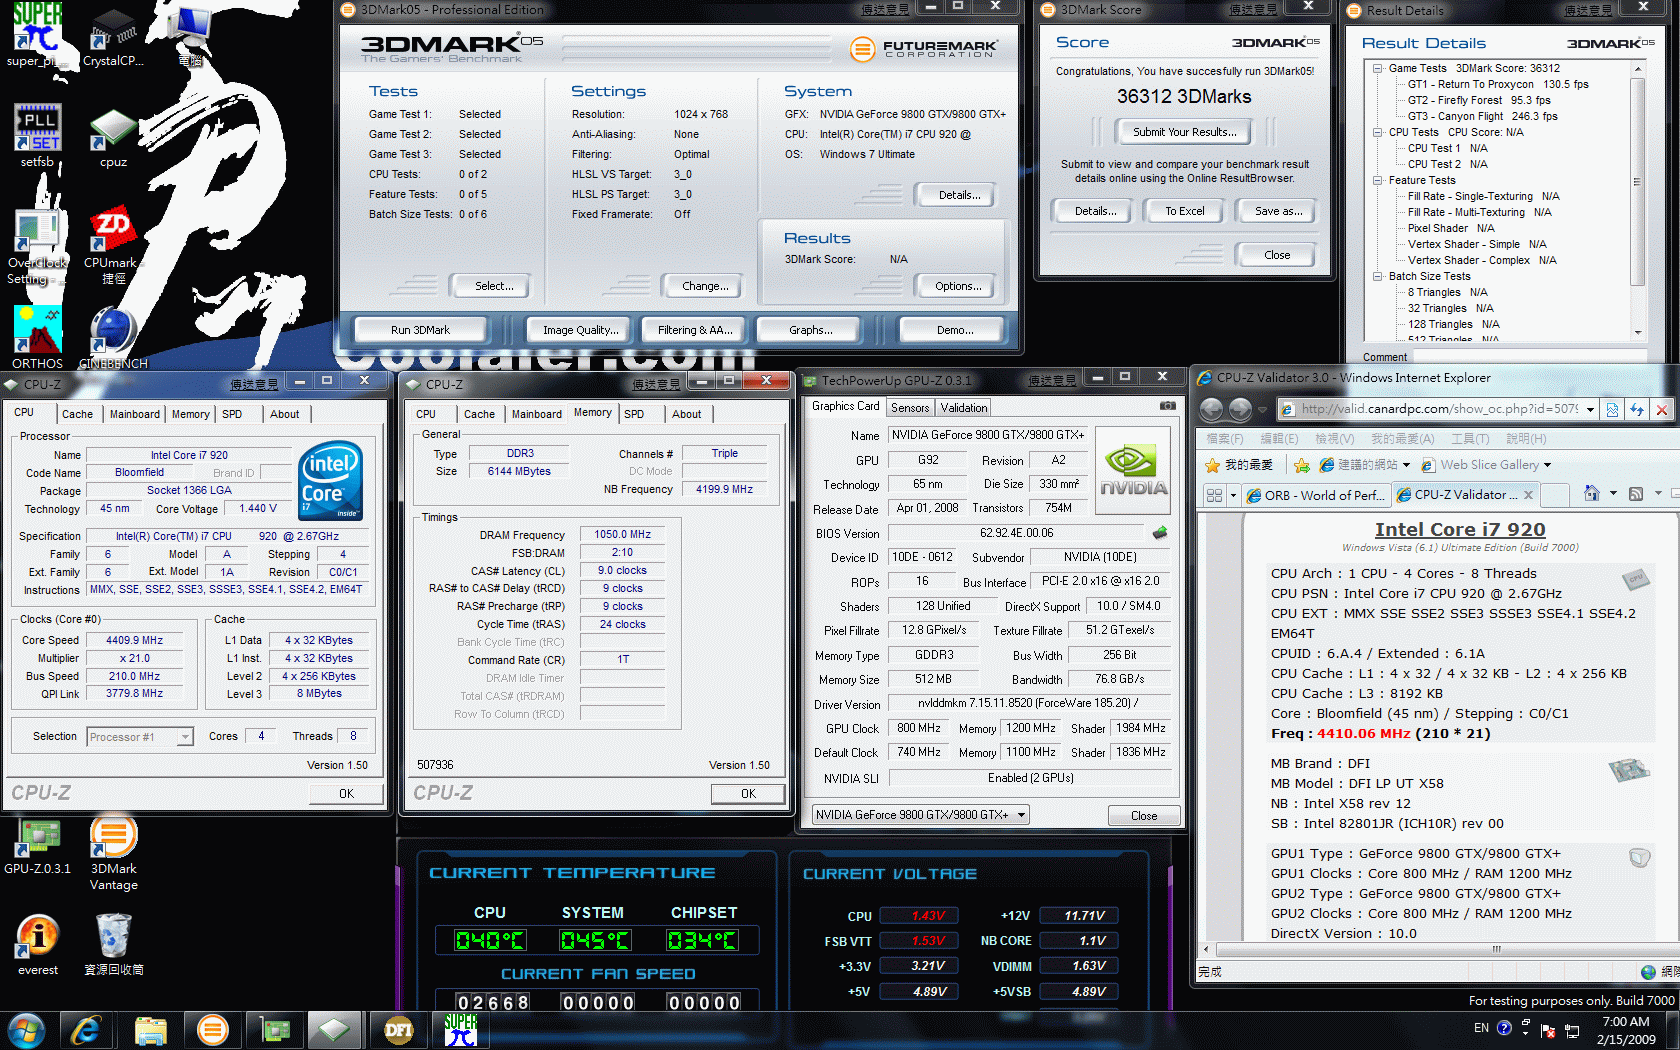Open IE quick tabs dropdown arrow
Viewport: 1680px width, 1050px height.
pos(1233,495)
